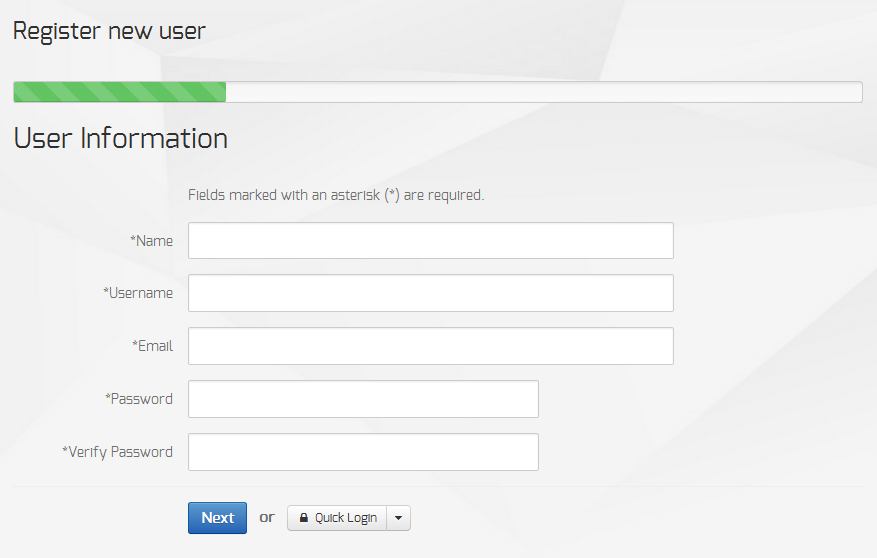This screenshot has height=558, width=877.
Task: Select the Quick Login button
Action: (337, 518)
